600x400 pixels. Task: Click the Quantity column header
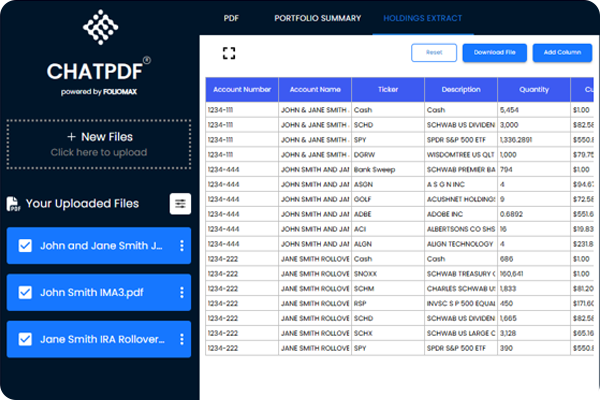(534, 90)
